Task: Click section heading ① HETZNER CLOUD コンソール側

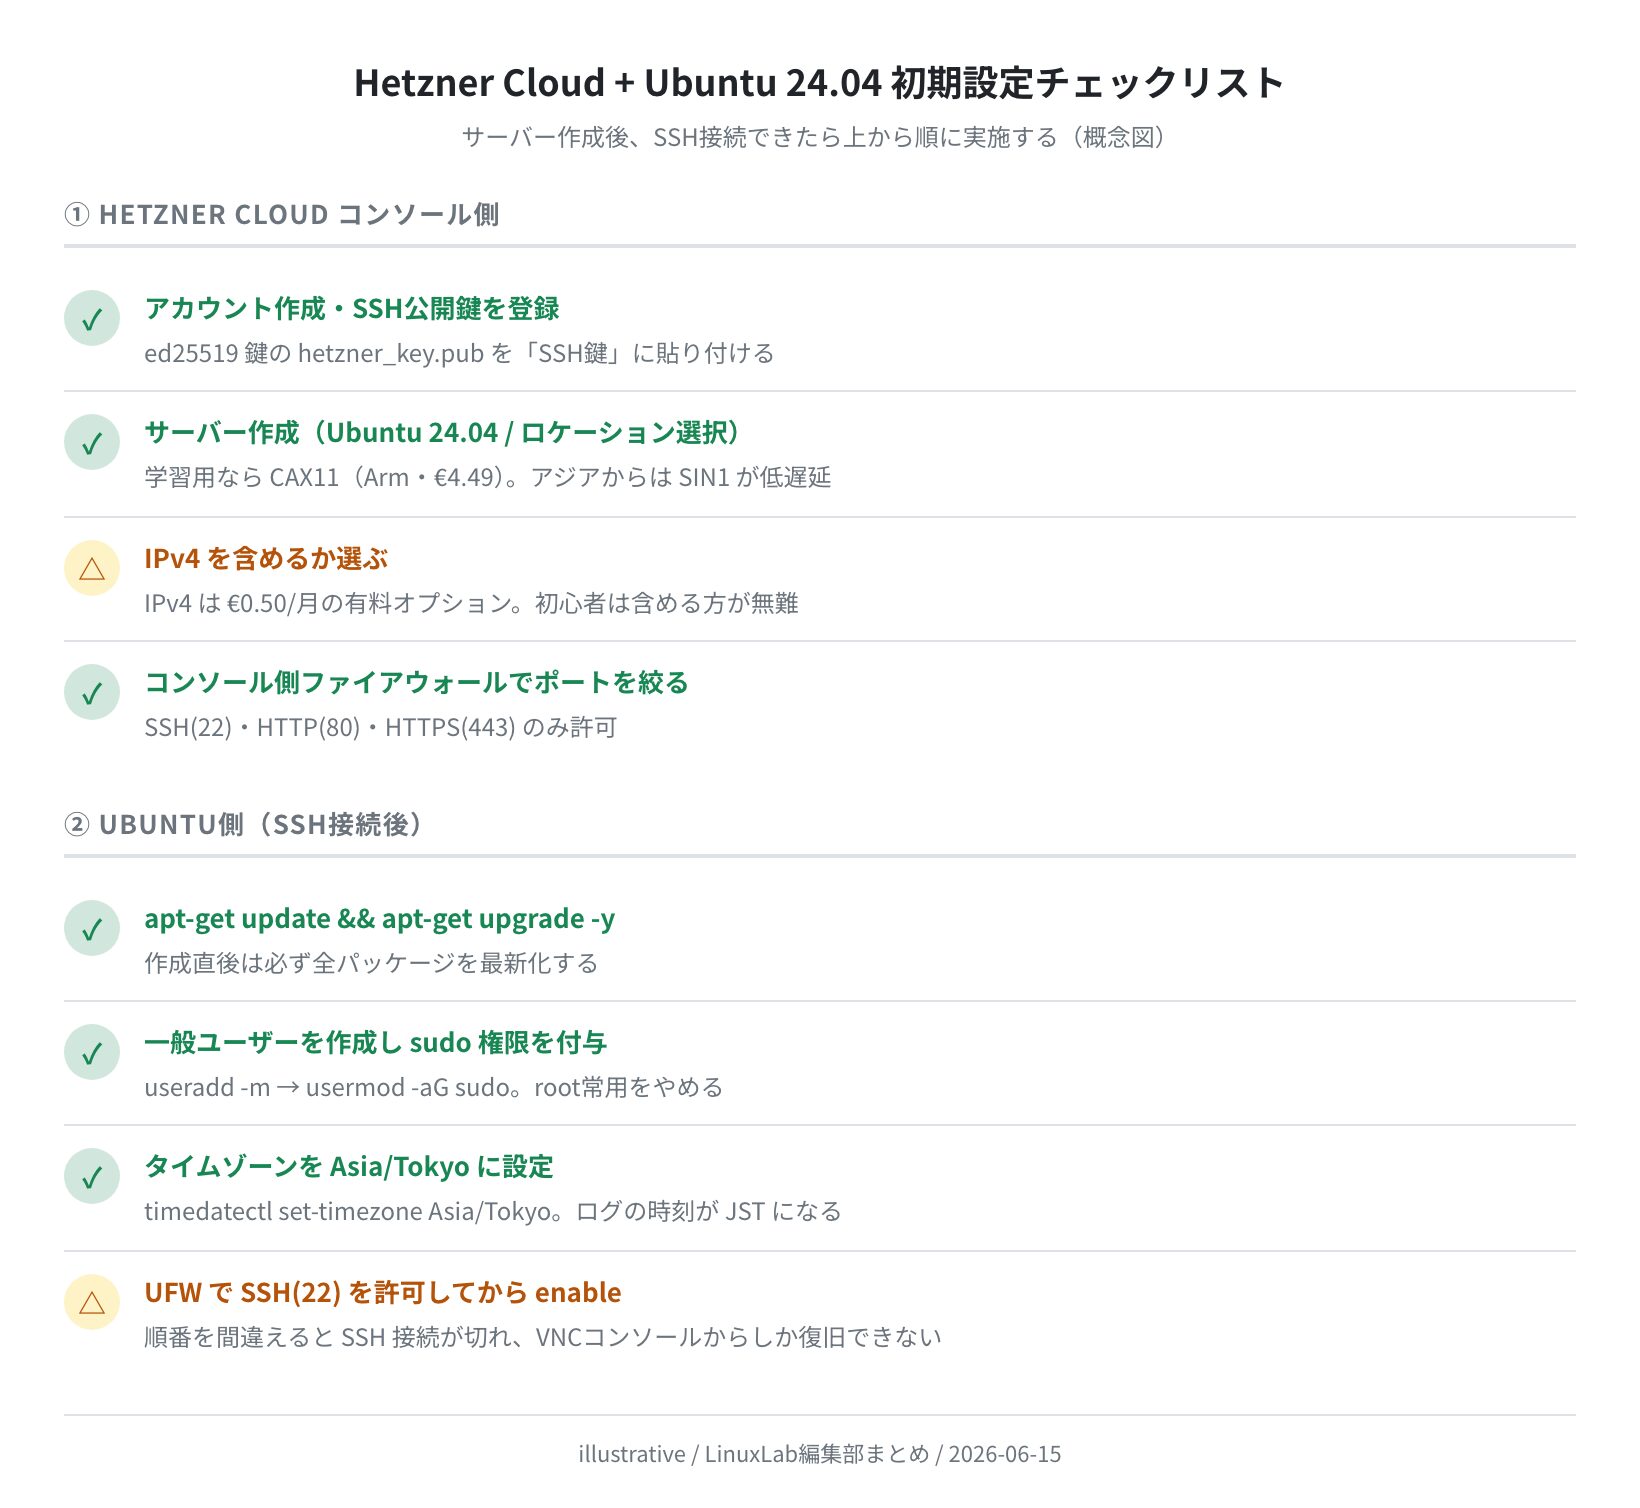Action: click(282, 214)
